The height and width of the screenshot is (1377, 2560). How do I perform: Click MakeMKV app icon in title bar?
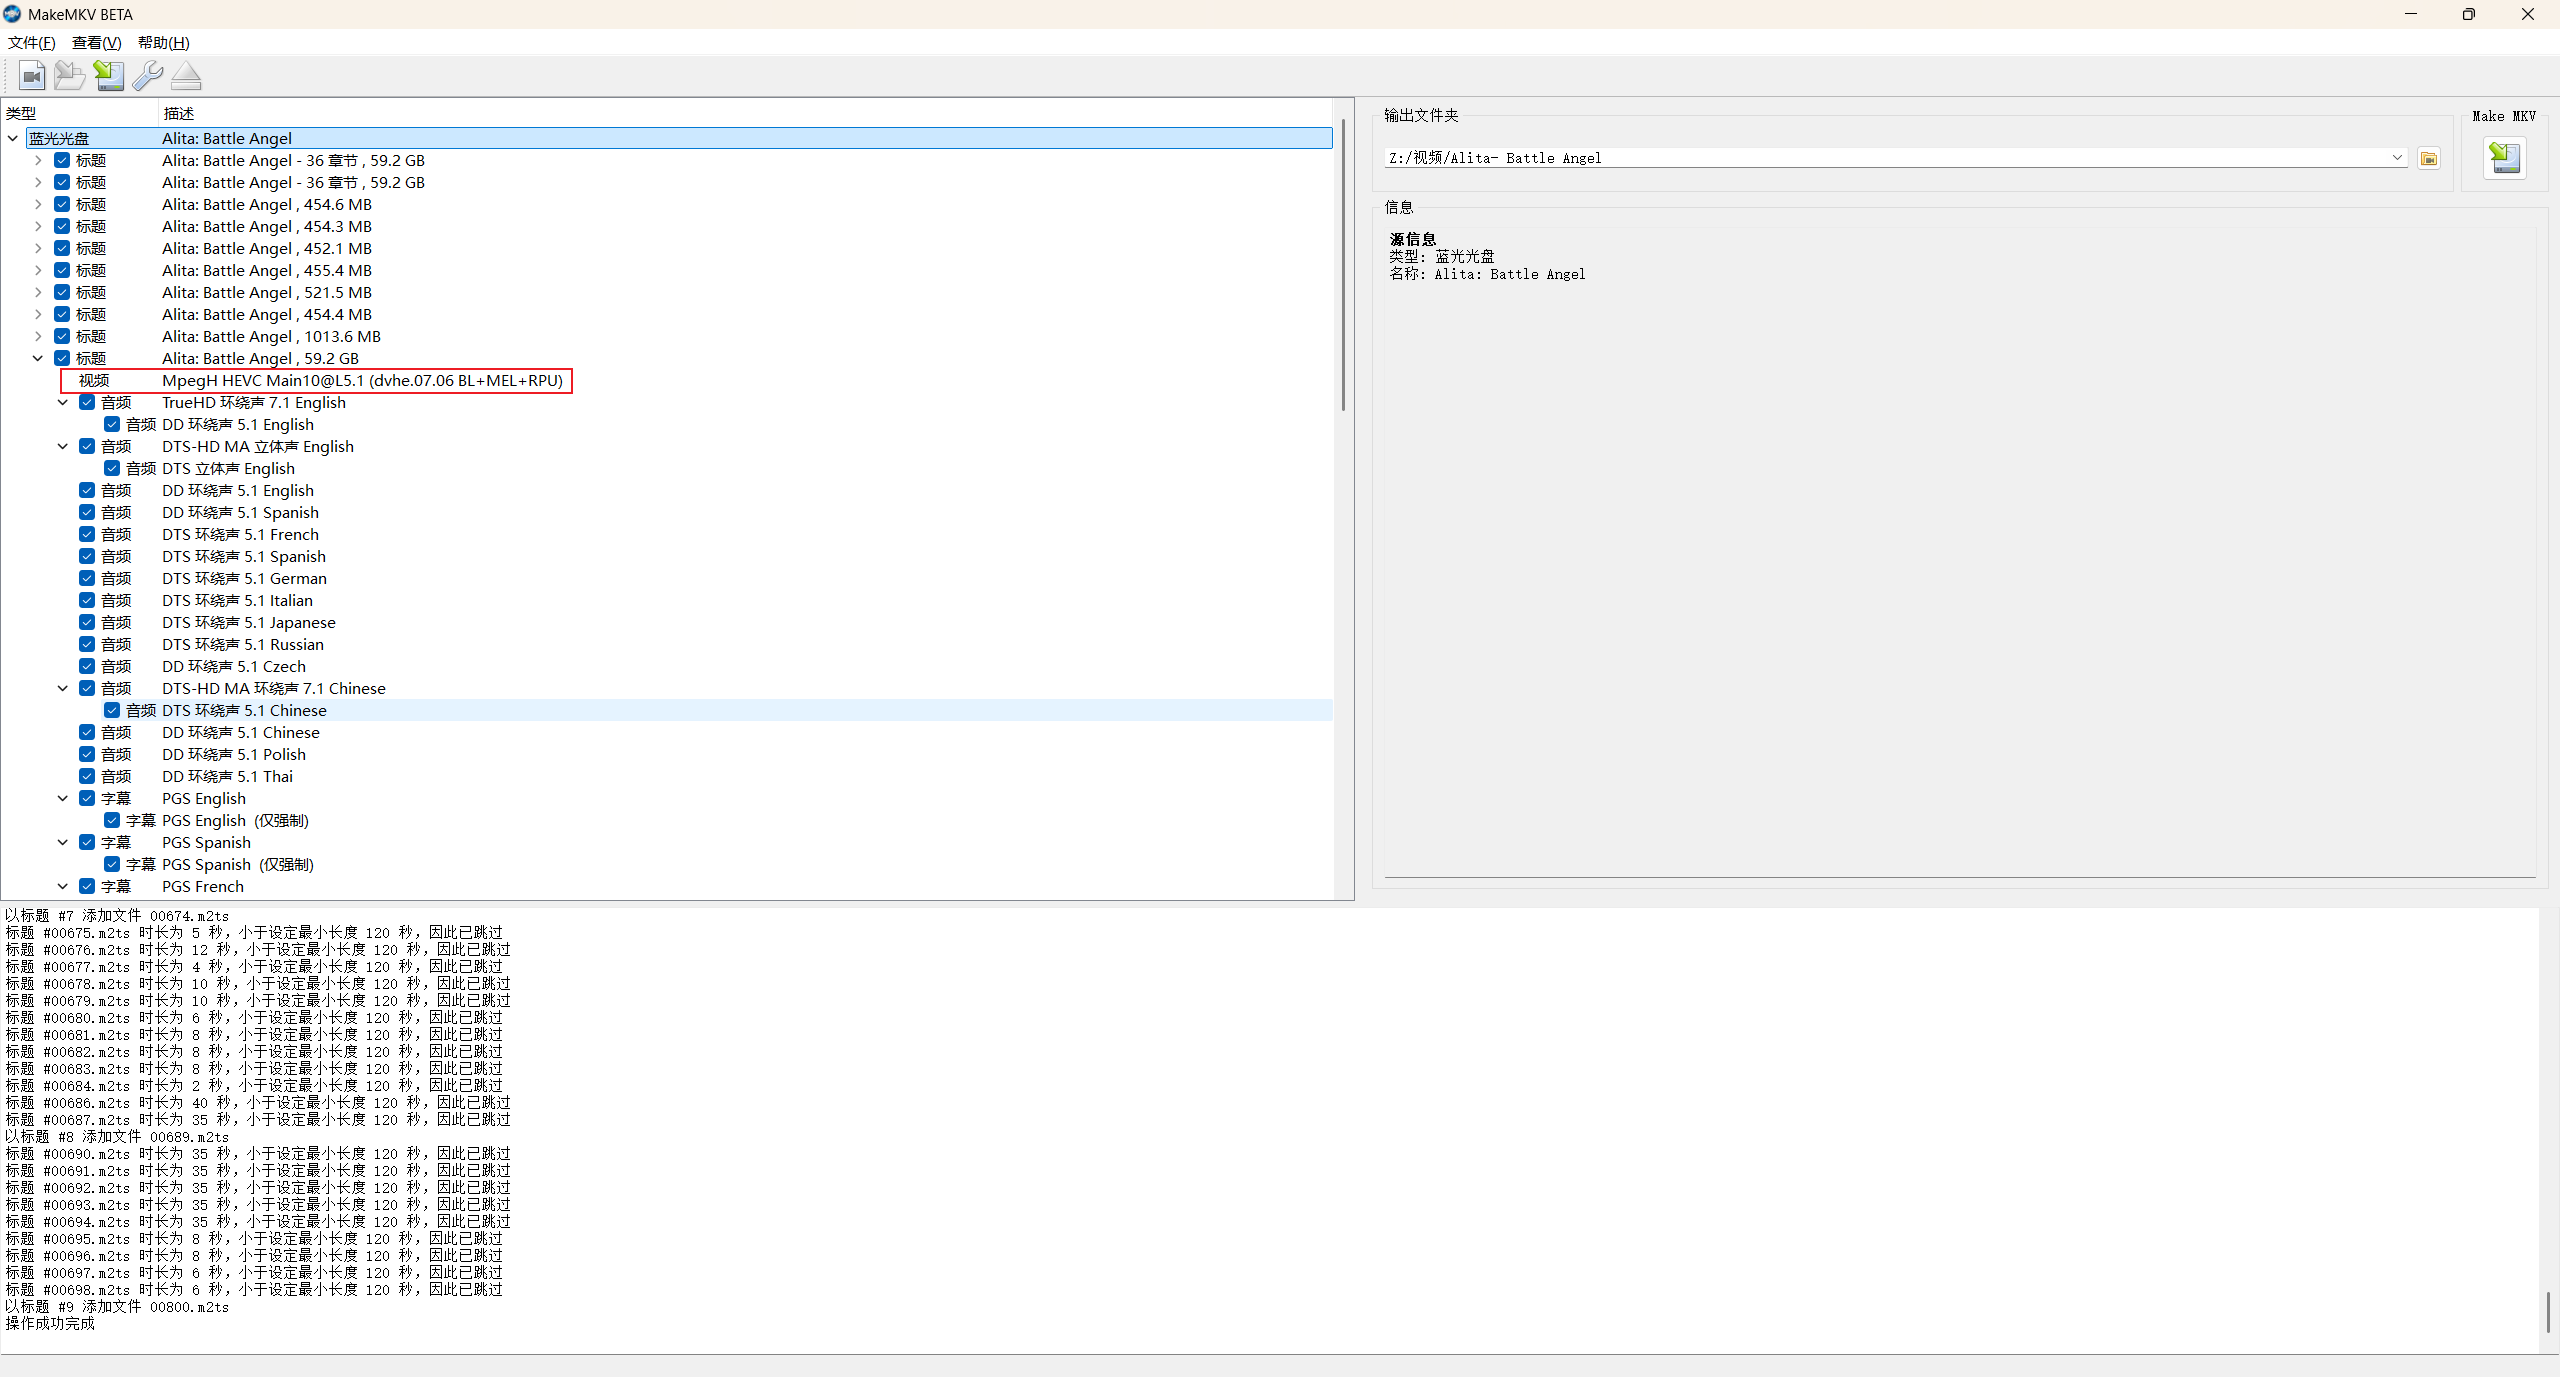(x=12, y=14)
